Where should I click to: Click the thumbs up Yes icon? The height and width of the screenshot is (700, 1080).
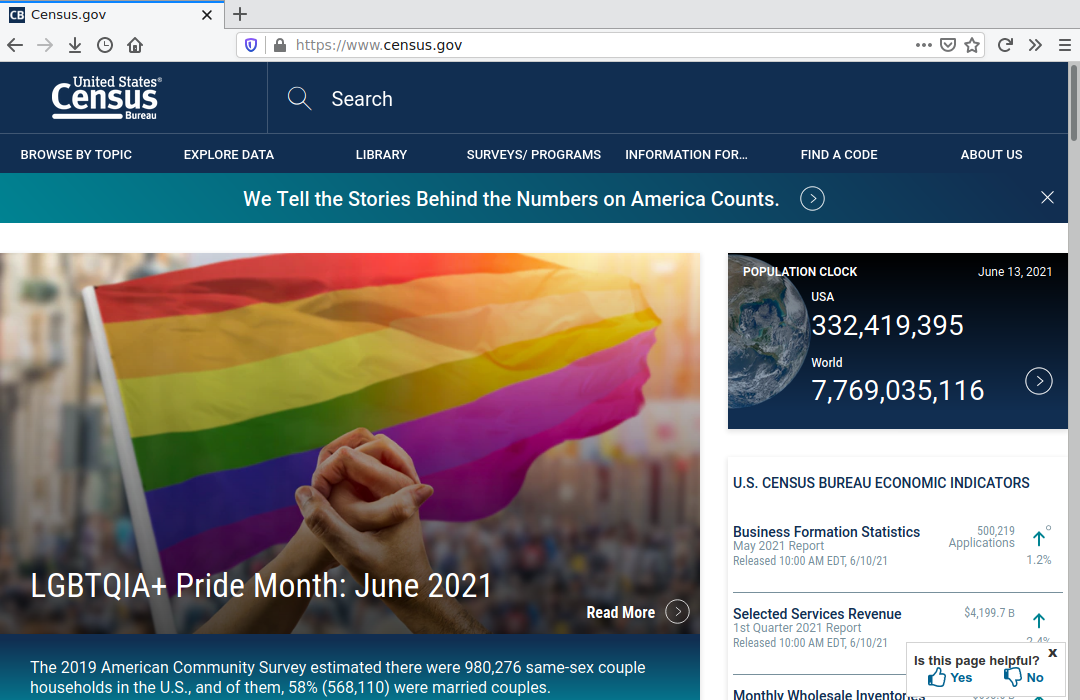937,677
